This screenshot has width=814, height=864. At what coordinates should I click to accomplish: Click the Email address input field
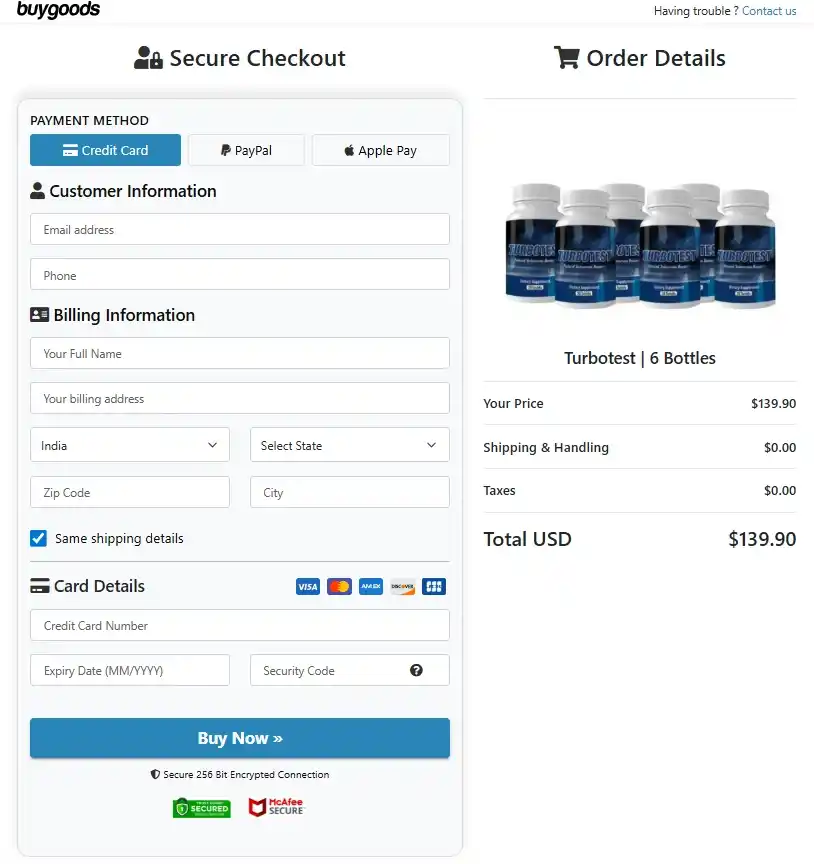[x=239, y=229]
